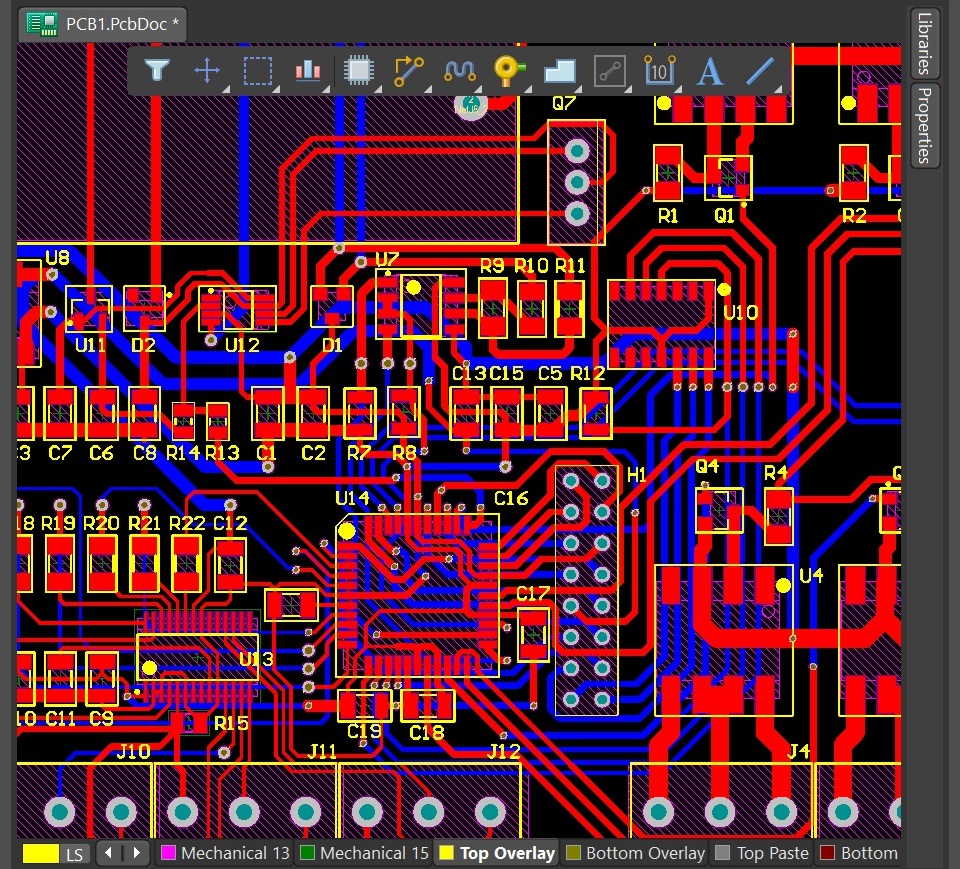Select the Place String text tool A
Image resolution: width=960 pixels, height=869 pixels.
pyautogui.click(x=708, y=70)
